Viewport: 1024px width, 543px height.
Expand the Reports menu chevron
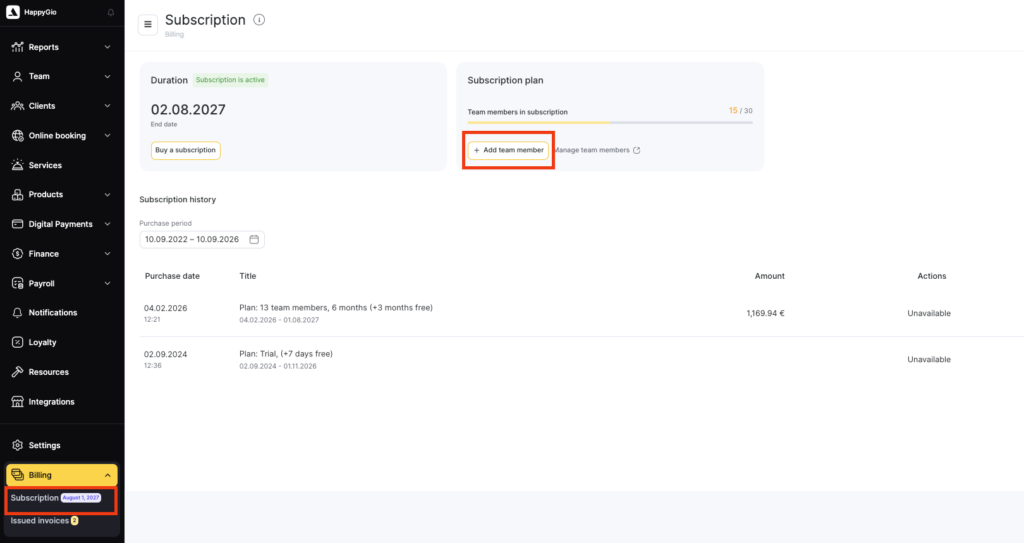[108, 47]
